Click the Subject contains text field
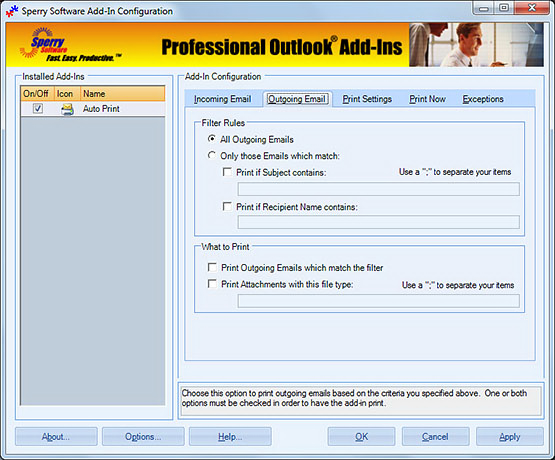 pyautogui.click(x=378, y=189)
